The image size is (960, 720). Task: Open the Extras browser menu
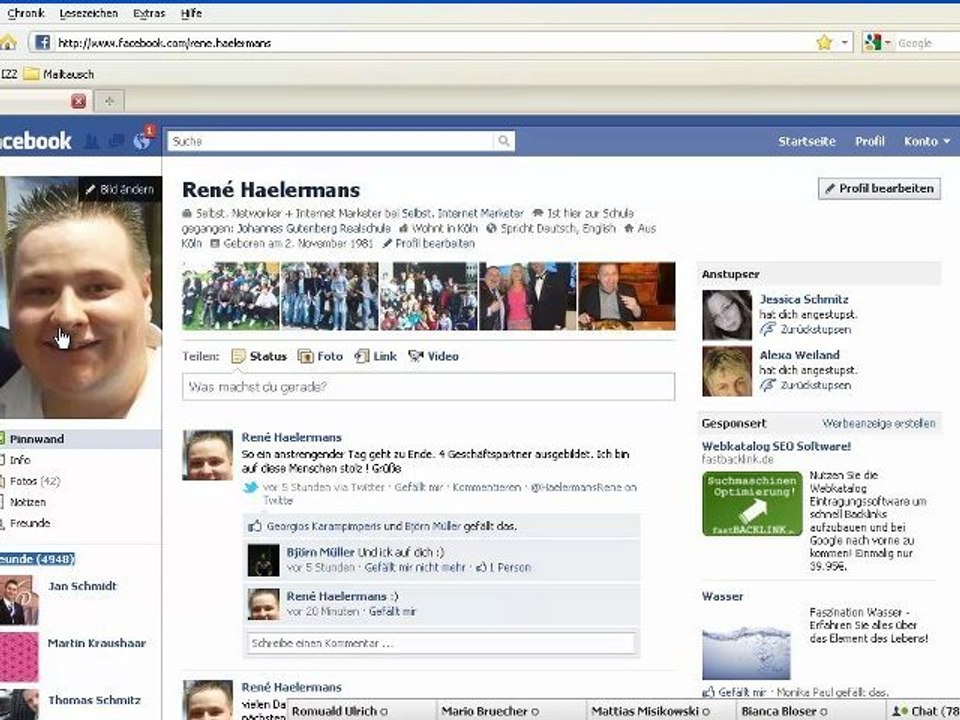click(x=149, y=13)
